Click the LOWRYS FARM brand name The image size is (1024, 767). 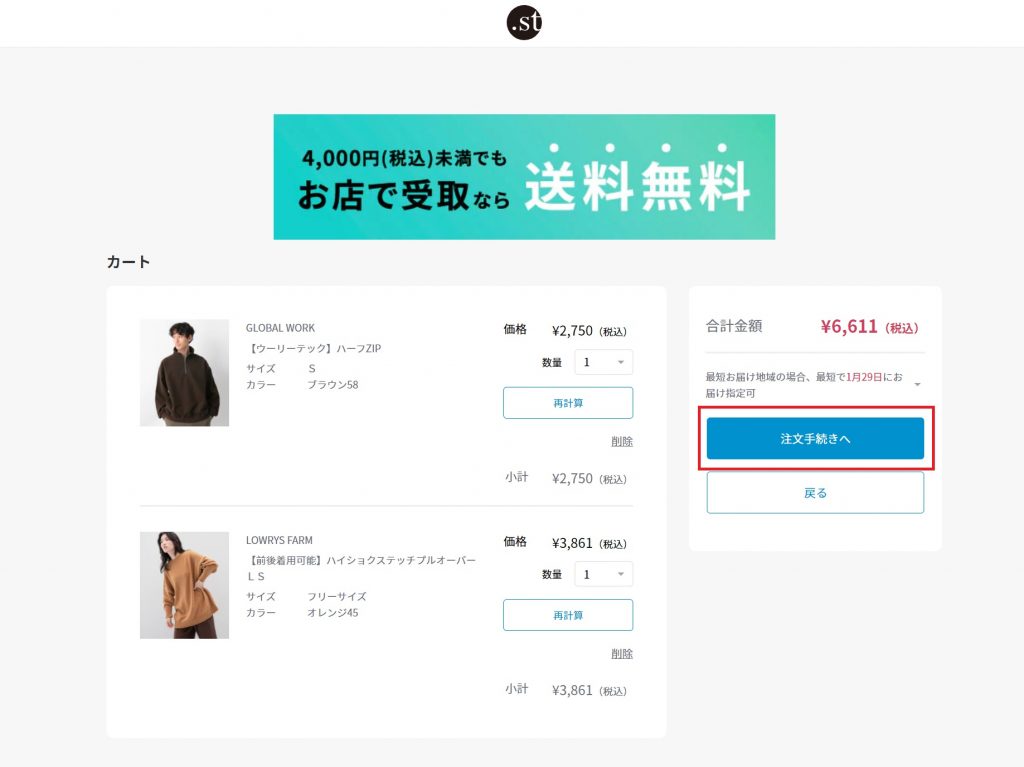pyautogui.click(x=279, y=540)
